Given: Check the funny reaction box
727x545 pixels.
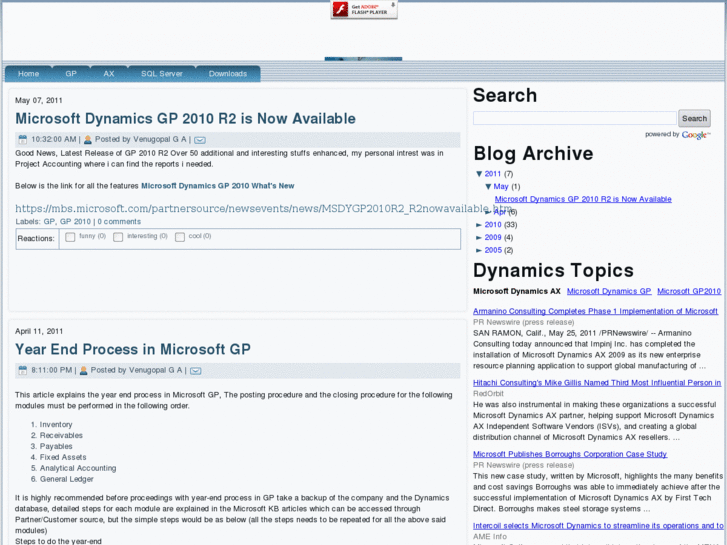Looking at the screenshot, I should tap(70, 237).
